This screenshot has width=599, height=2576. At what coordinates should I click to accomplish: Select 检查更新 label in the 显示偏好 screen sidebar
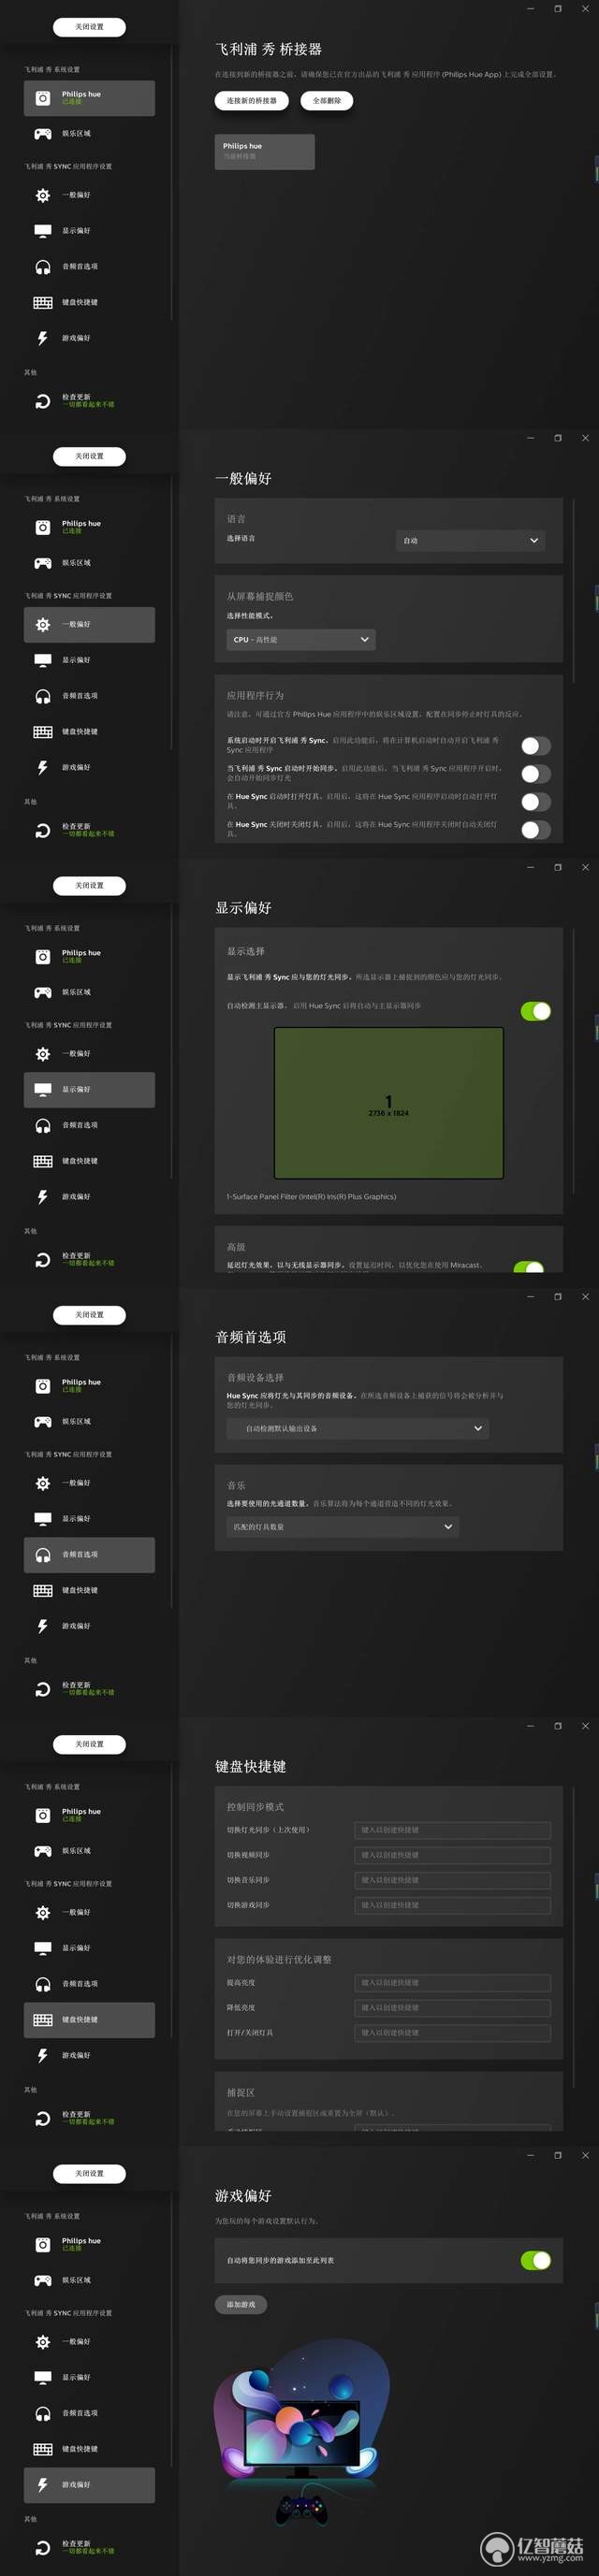[x=76, y=1256]
